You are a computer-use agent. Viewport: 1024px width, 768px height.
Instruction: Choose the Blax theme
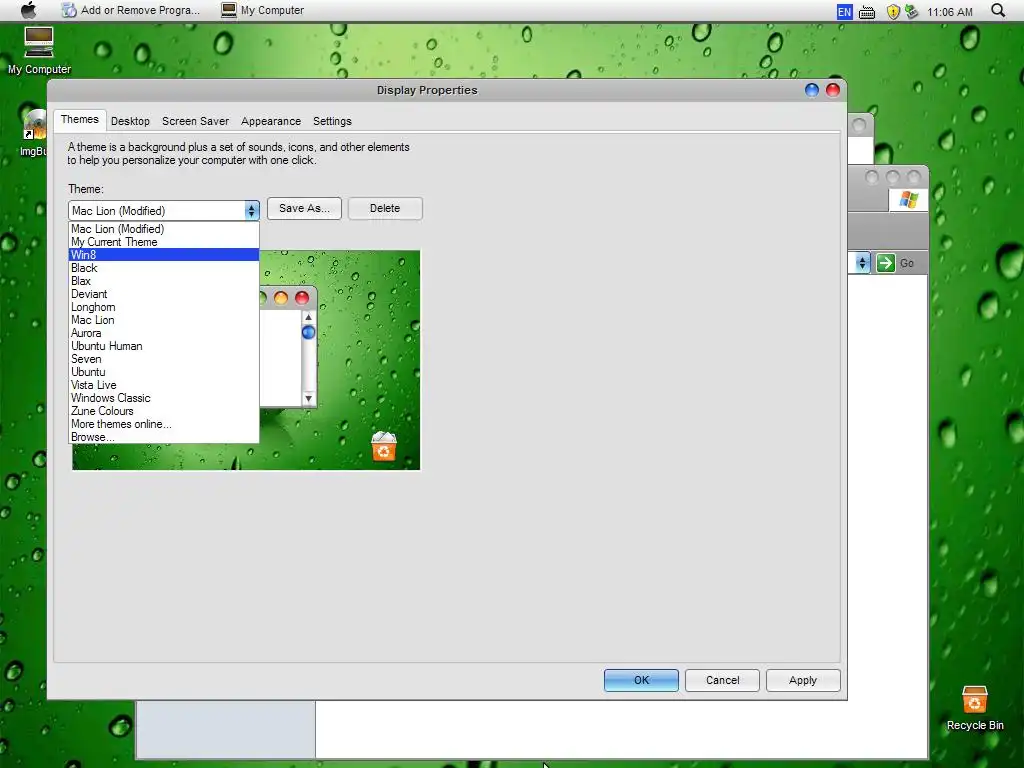(x=163, y=281)
